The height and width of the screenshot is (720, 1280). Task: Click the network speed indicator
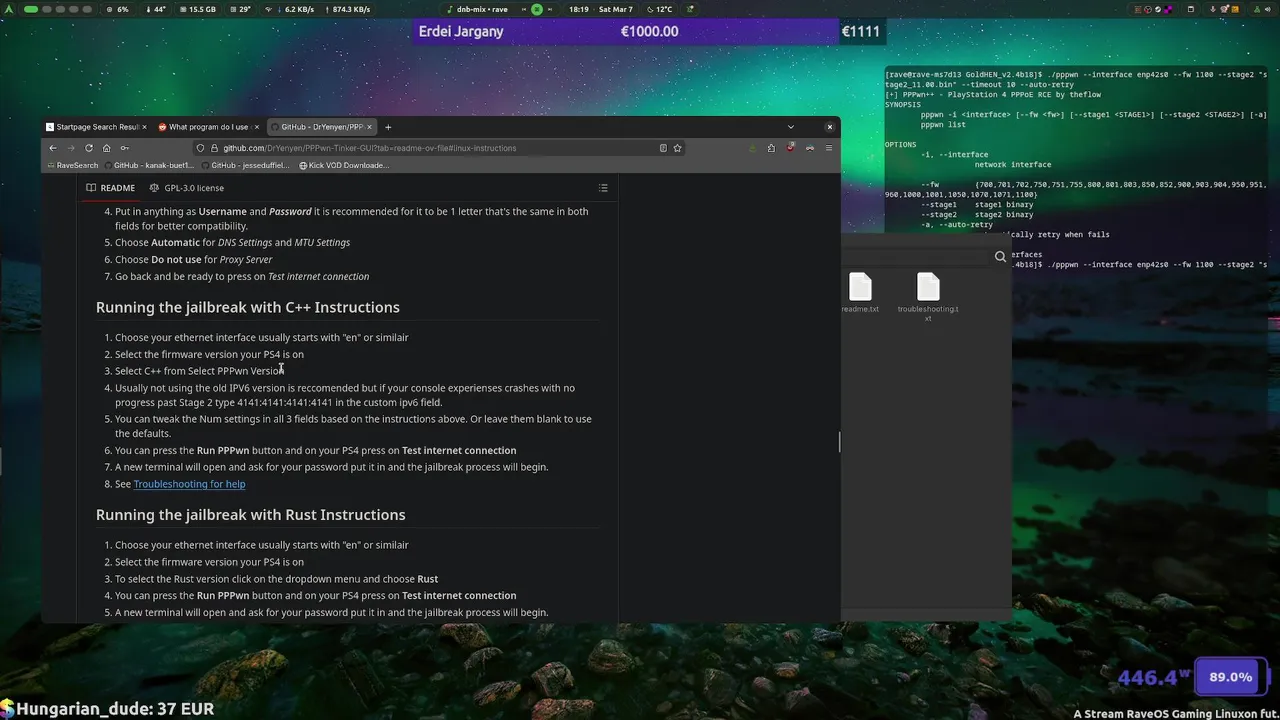tap(317, 9)
